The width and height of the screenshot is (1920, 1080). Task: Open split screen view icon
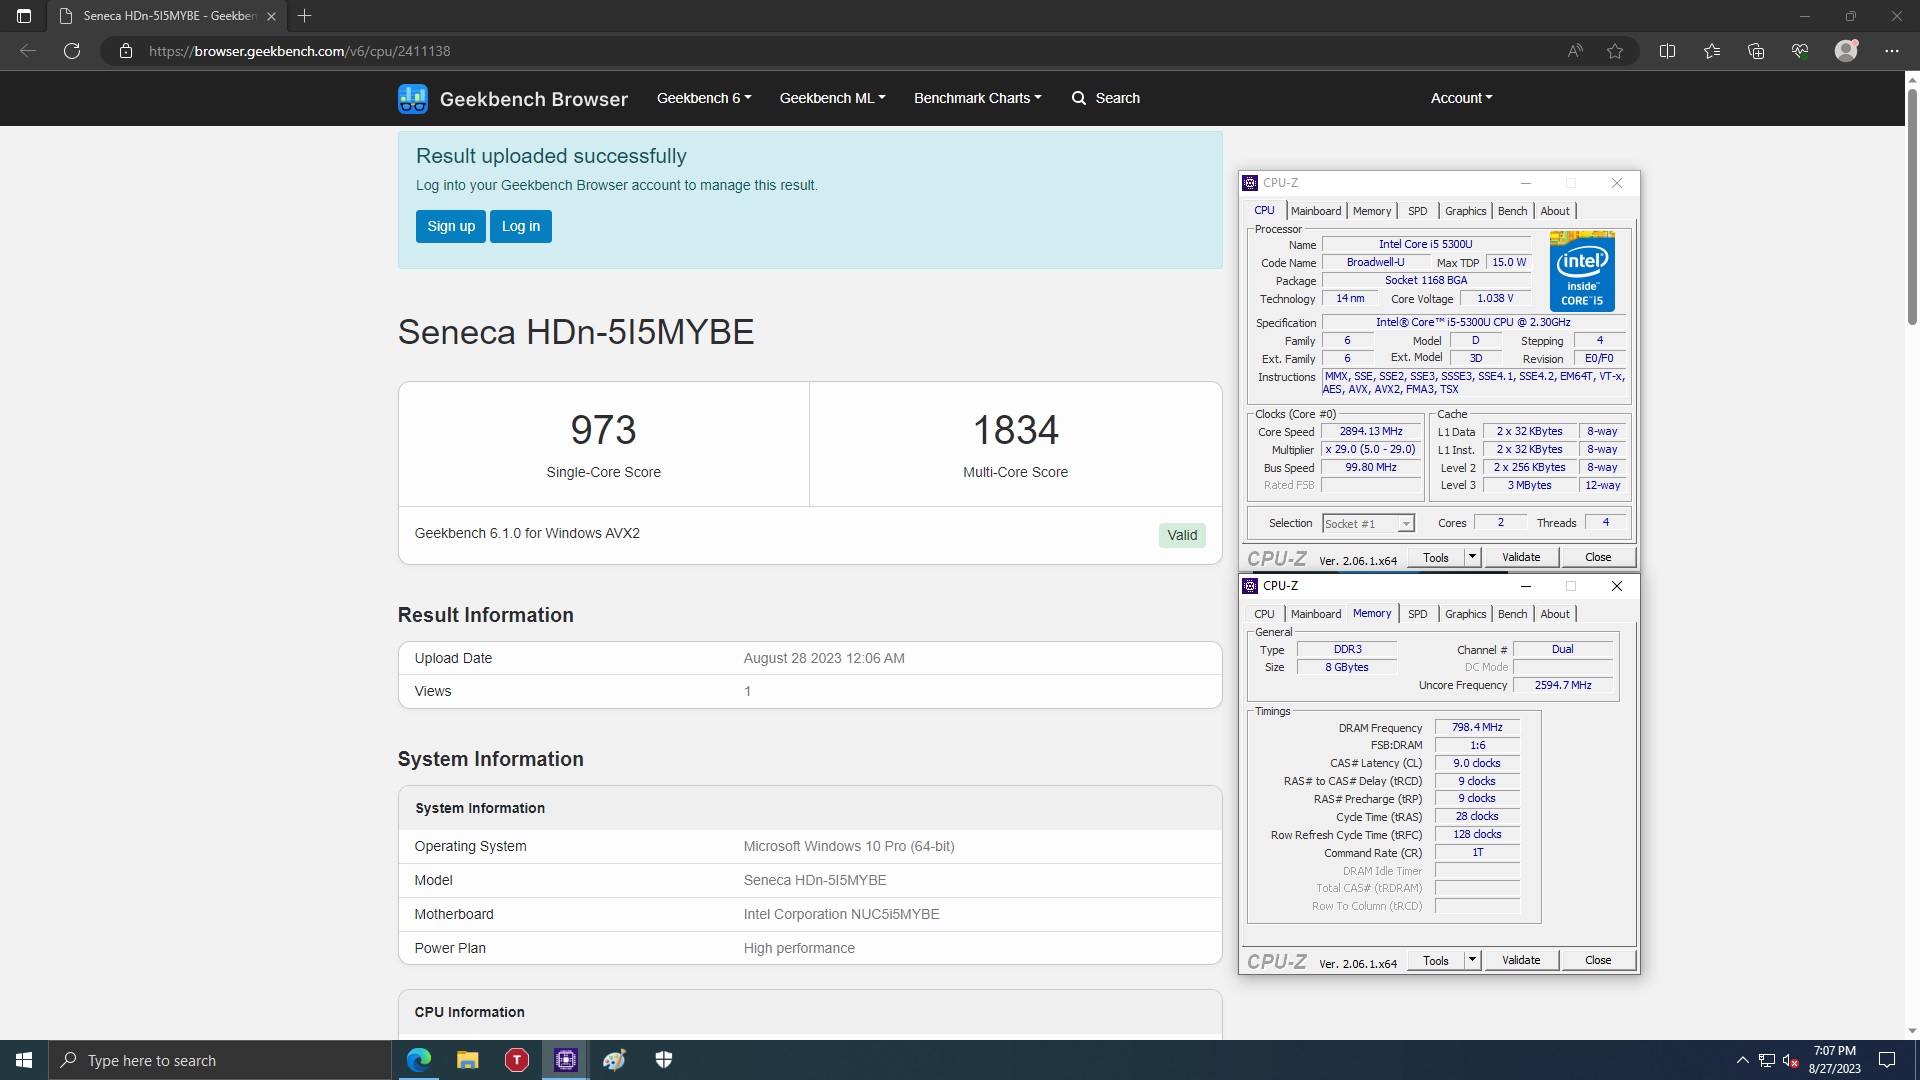click(x=1667, y=51)
